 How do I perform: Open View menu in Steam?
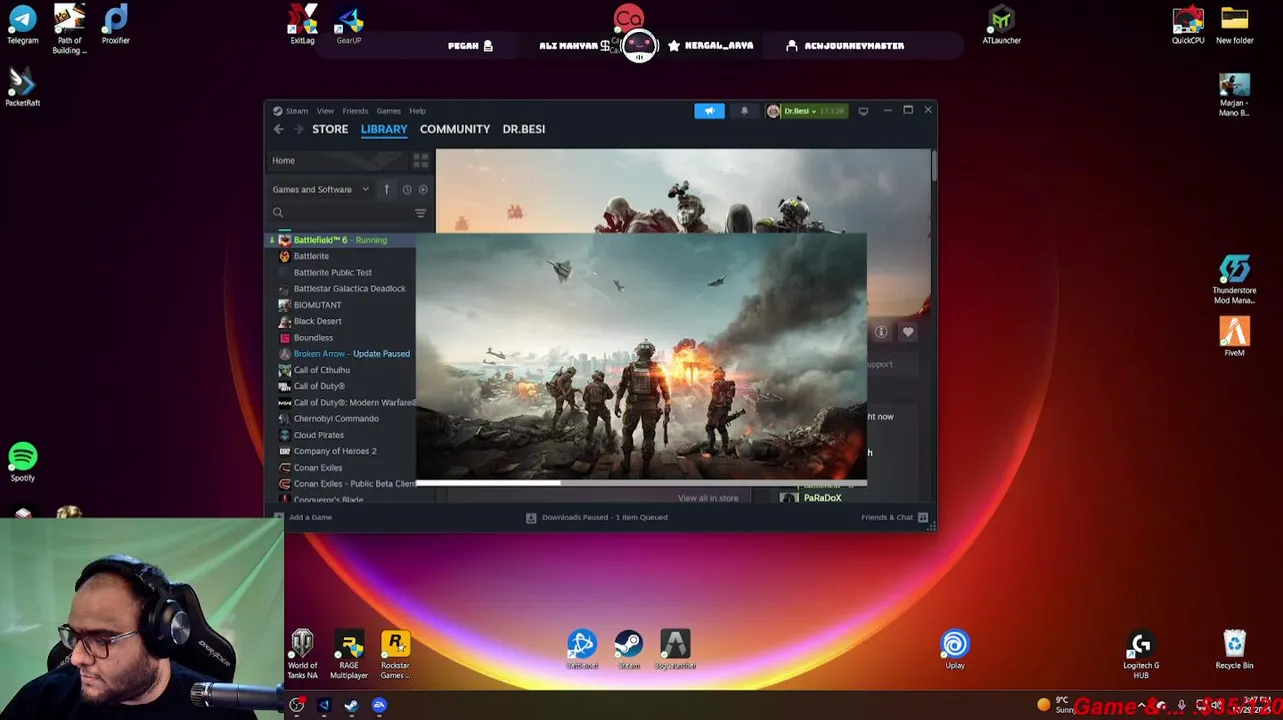point(325,111)
